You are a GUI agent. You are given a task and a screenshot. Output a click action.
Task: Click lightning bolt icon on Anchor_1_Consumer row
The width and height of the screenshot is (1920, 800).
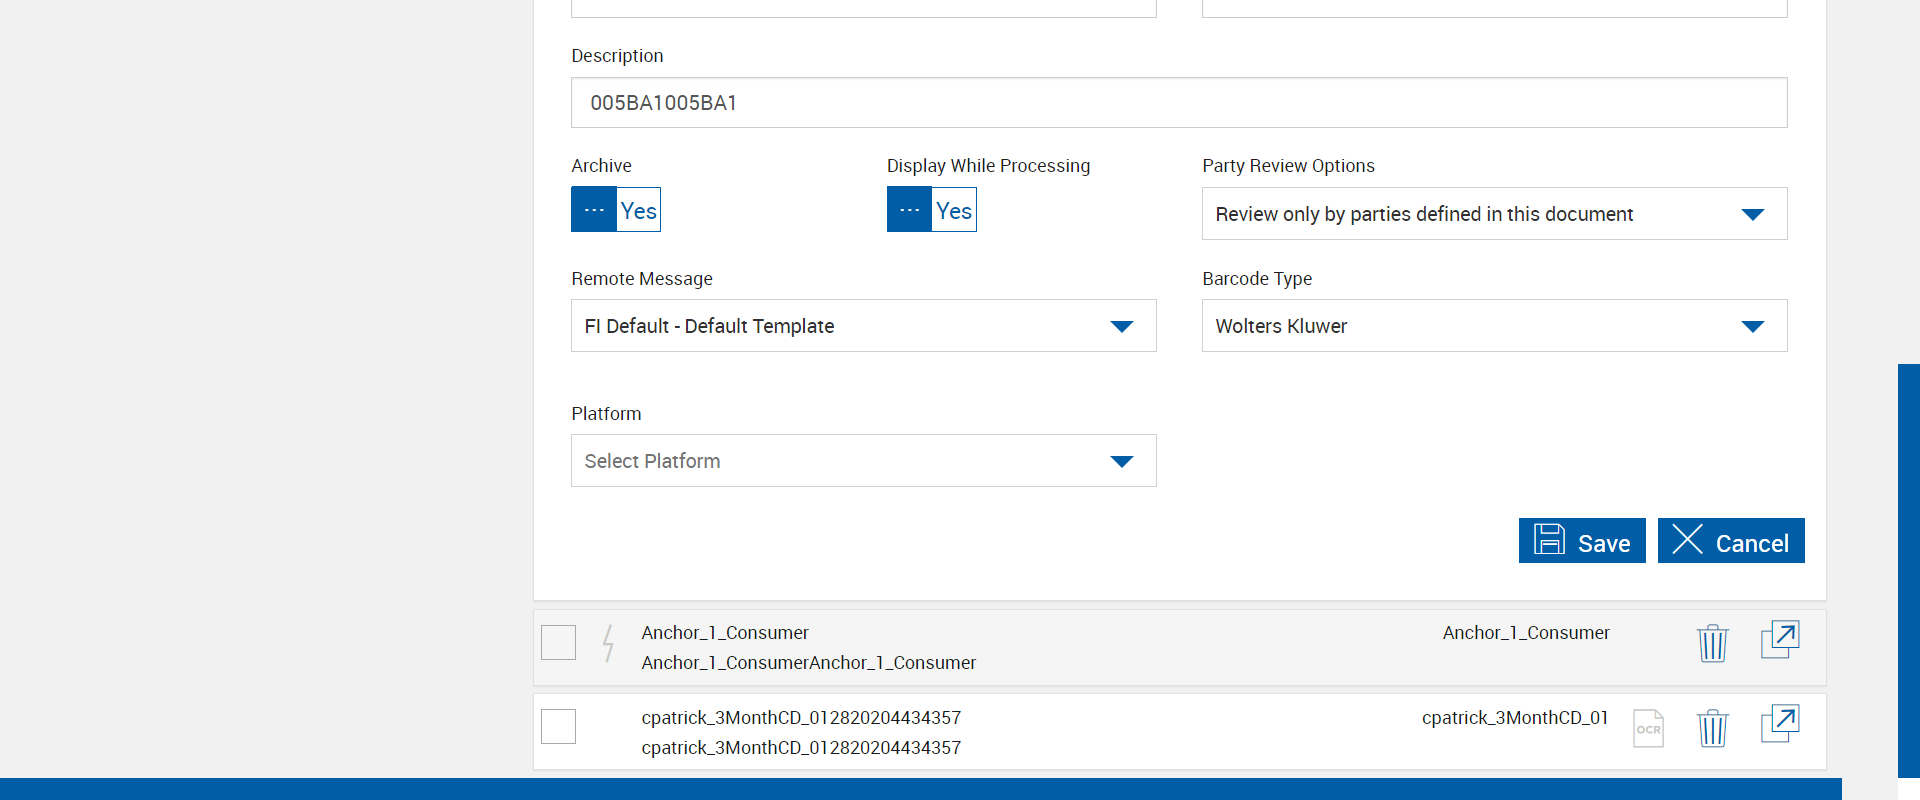click(x=608, y=643)
